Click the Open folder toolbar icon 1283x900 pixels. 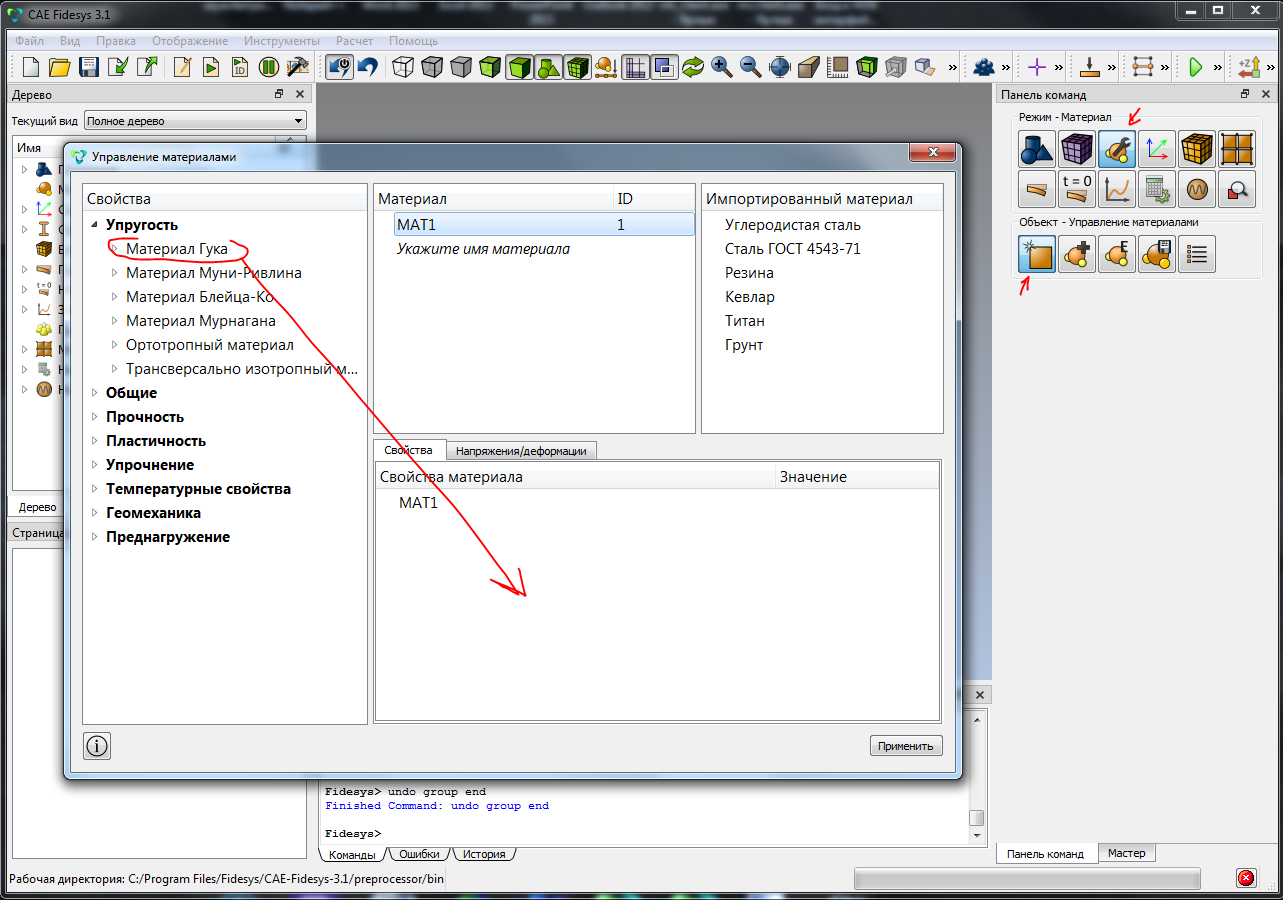click(x=60, y=68)
